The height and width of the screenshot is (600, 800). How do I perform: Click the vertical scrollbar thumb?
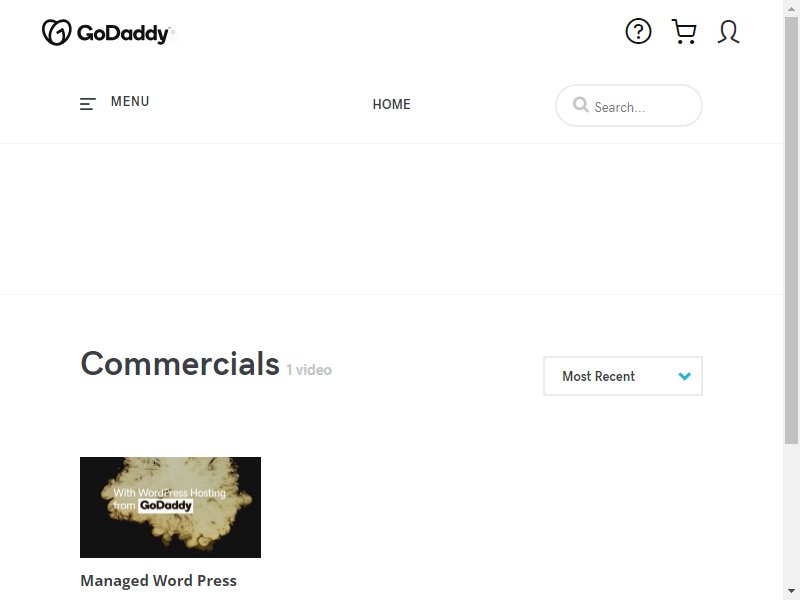791,230
